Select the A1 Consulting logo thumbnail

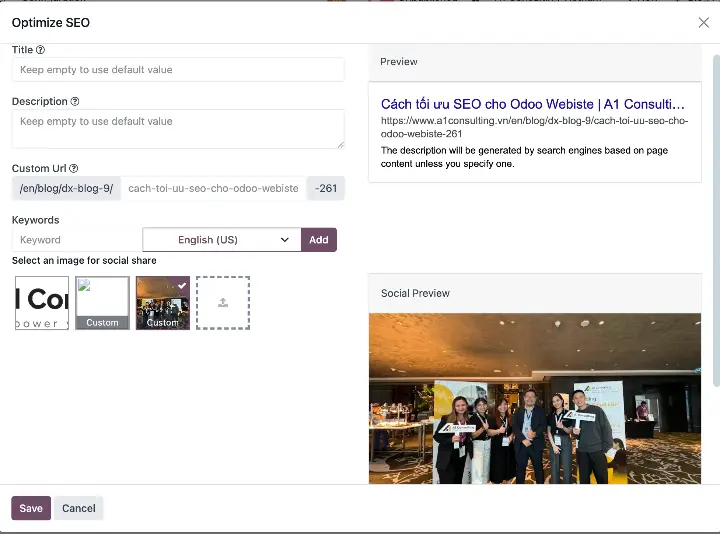(x=42, y=303)
